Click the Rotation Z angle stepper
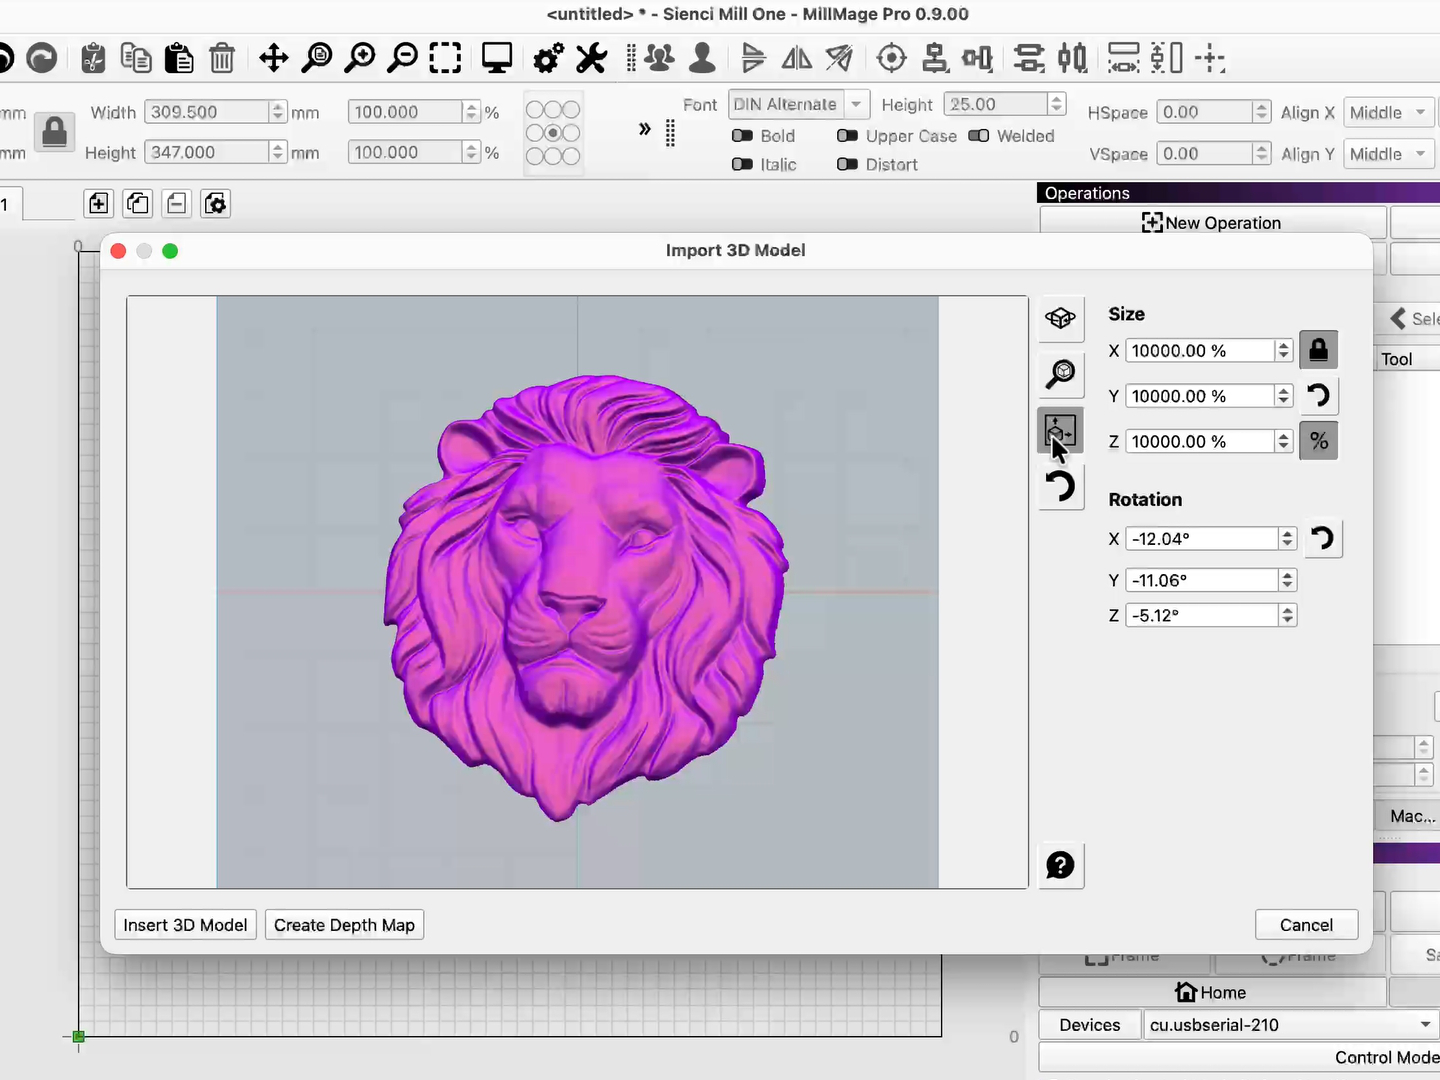 tap(1287, 616)
